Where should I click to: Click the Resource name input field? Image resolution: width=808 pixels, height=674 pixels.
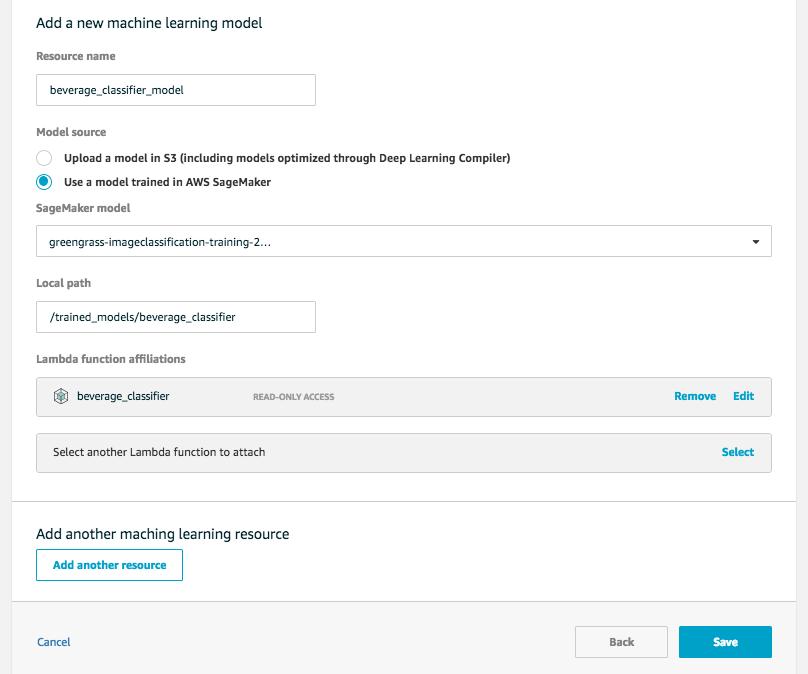tap(176, 90)
